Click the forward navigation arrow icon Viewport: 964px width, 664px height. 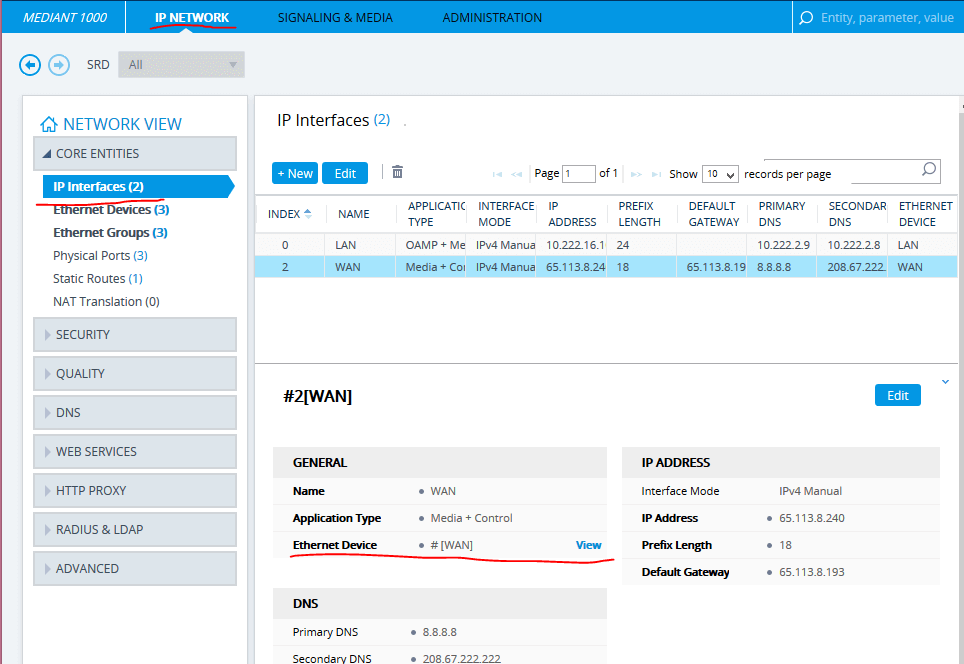pos(59,65)
